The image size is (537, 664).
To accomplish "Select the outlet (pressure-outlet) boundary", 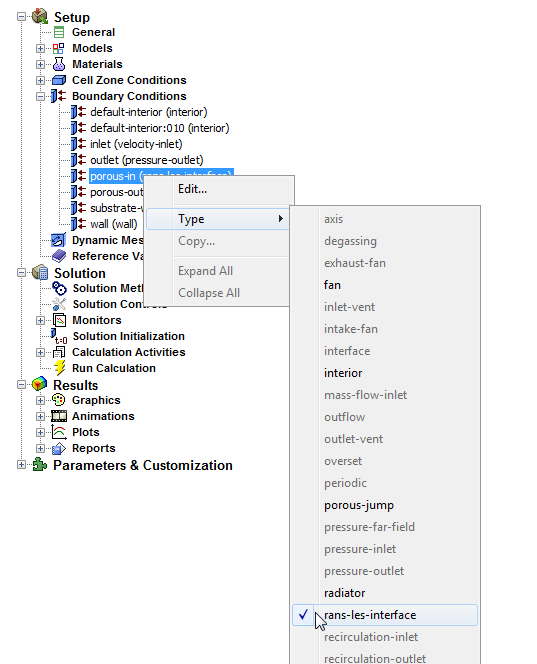I will pyautogui.click(x=147, y=160).
